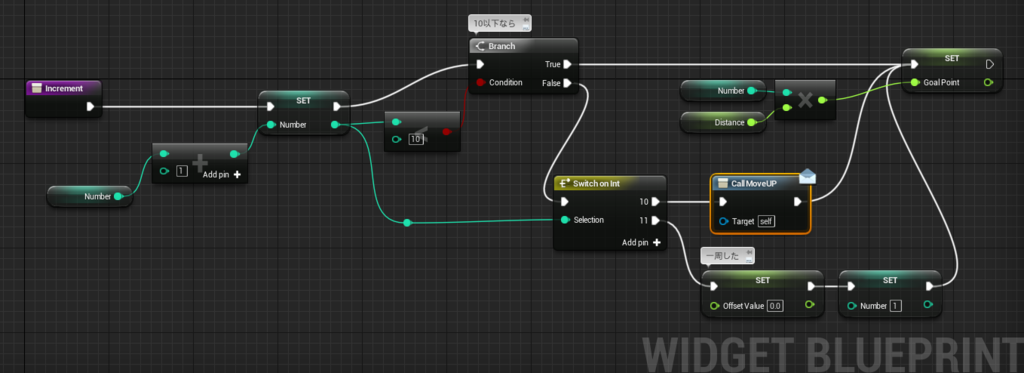
Task: Click the Offset Value output pin
Action: (810, 304)
